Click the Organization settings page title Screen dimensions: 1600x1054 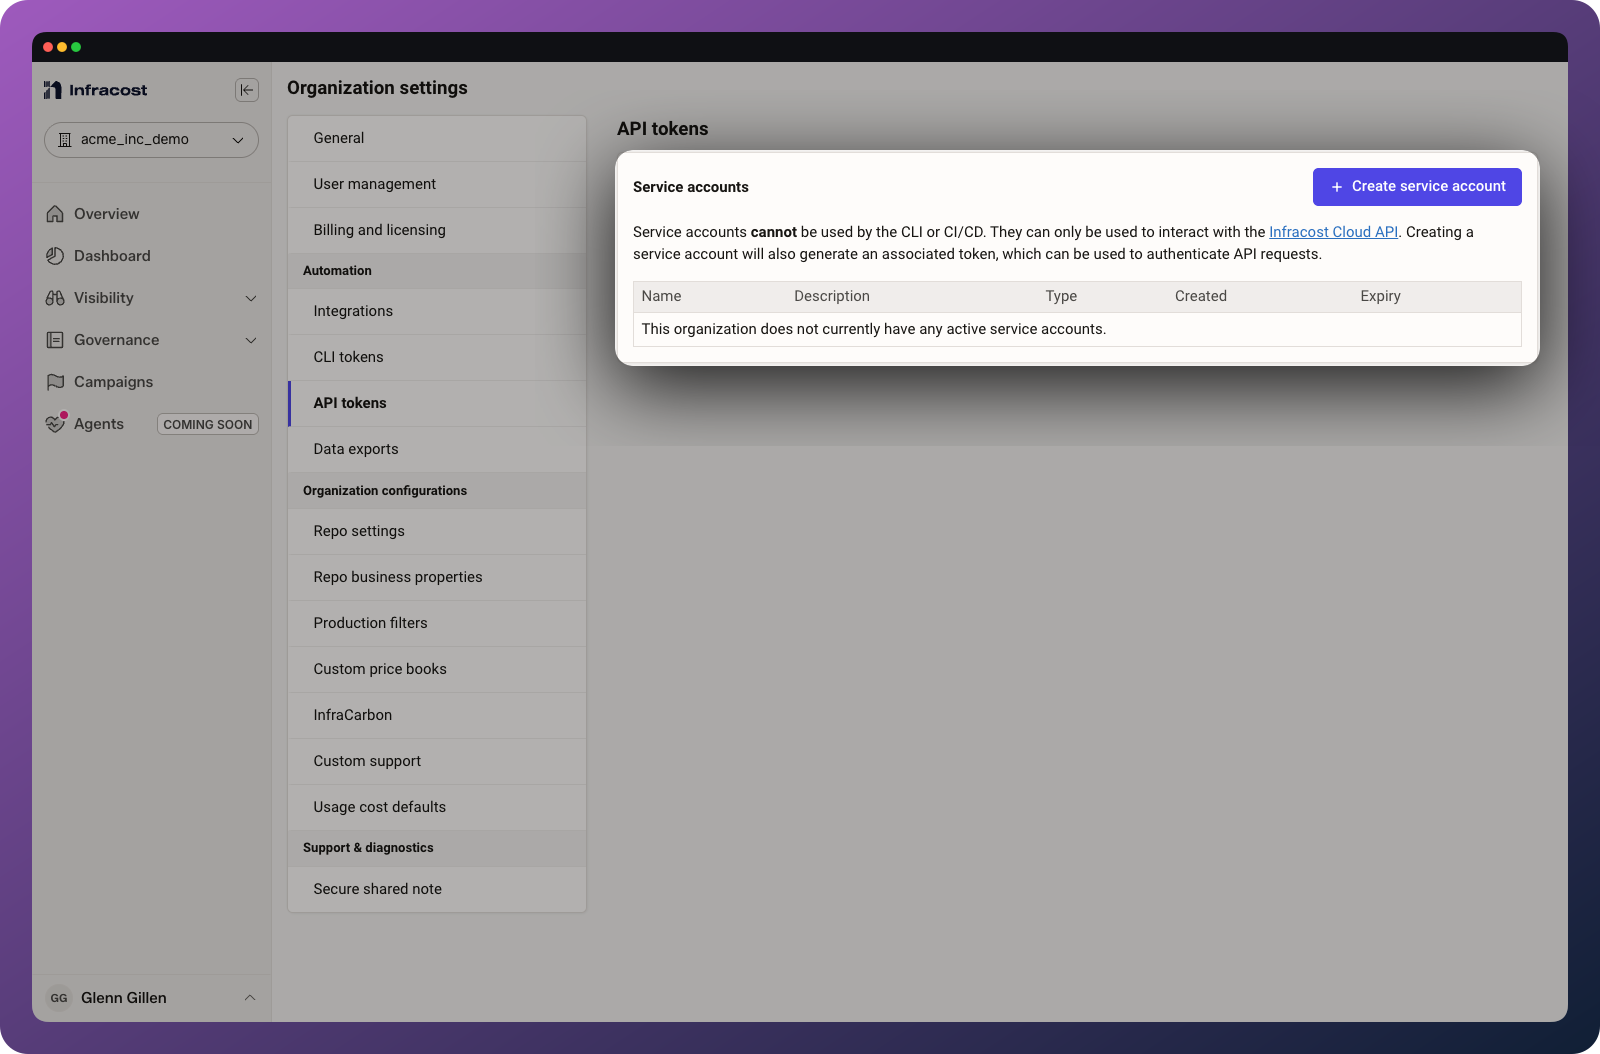[x=377, y=88]
